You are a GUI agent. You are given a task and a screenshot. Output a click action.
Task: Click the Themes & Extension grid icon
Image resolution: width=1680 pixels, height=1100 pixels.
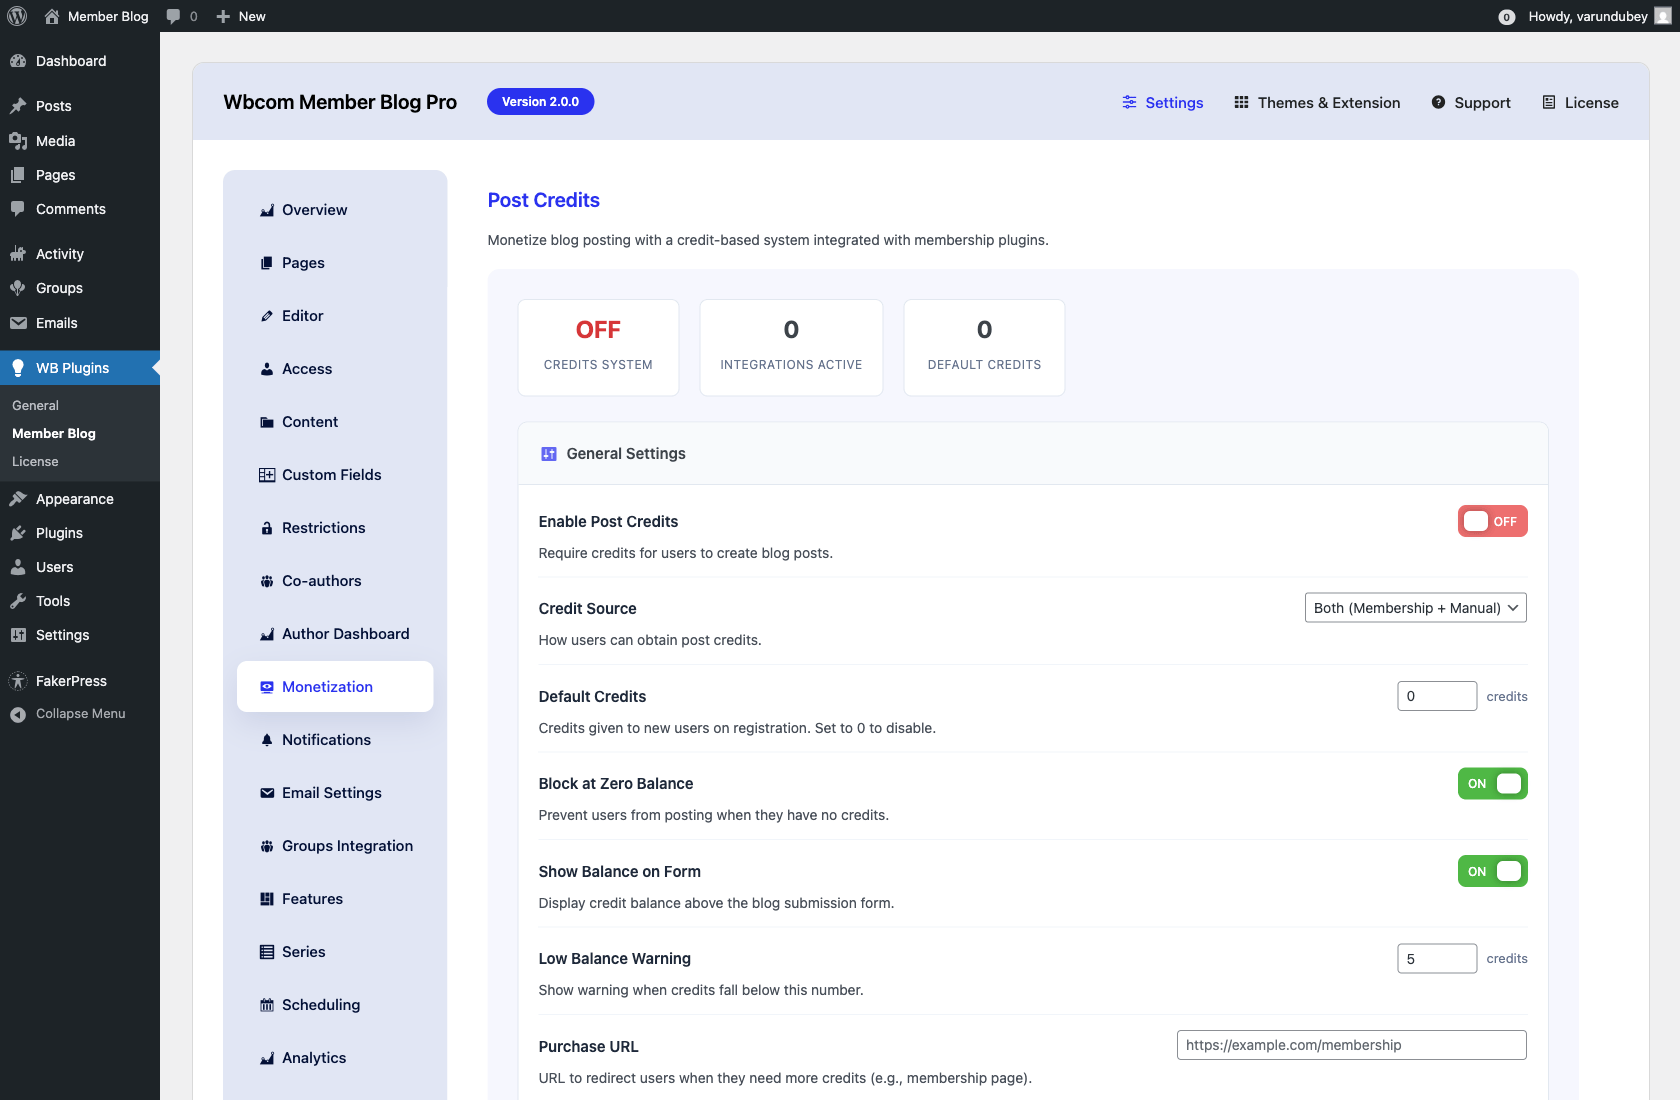coord(1241,102)
